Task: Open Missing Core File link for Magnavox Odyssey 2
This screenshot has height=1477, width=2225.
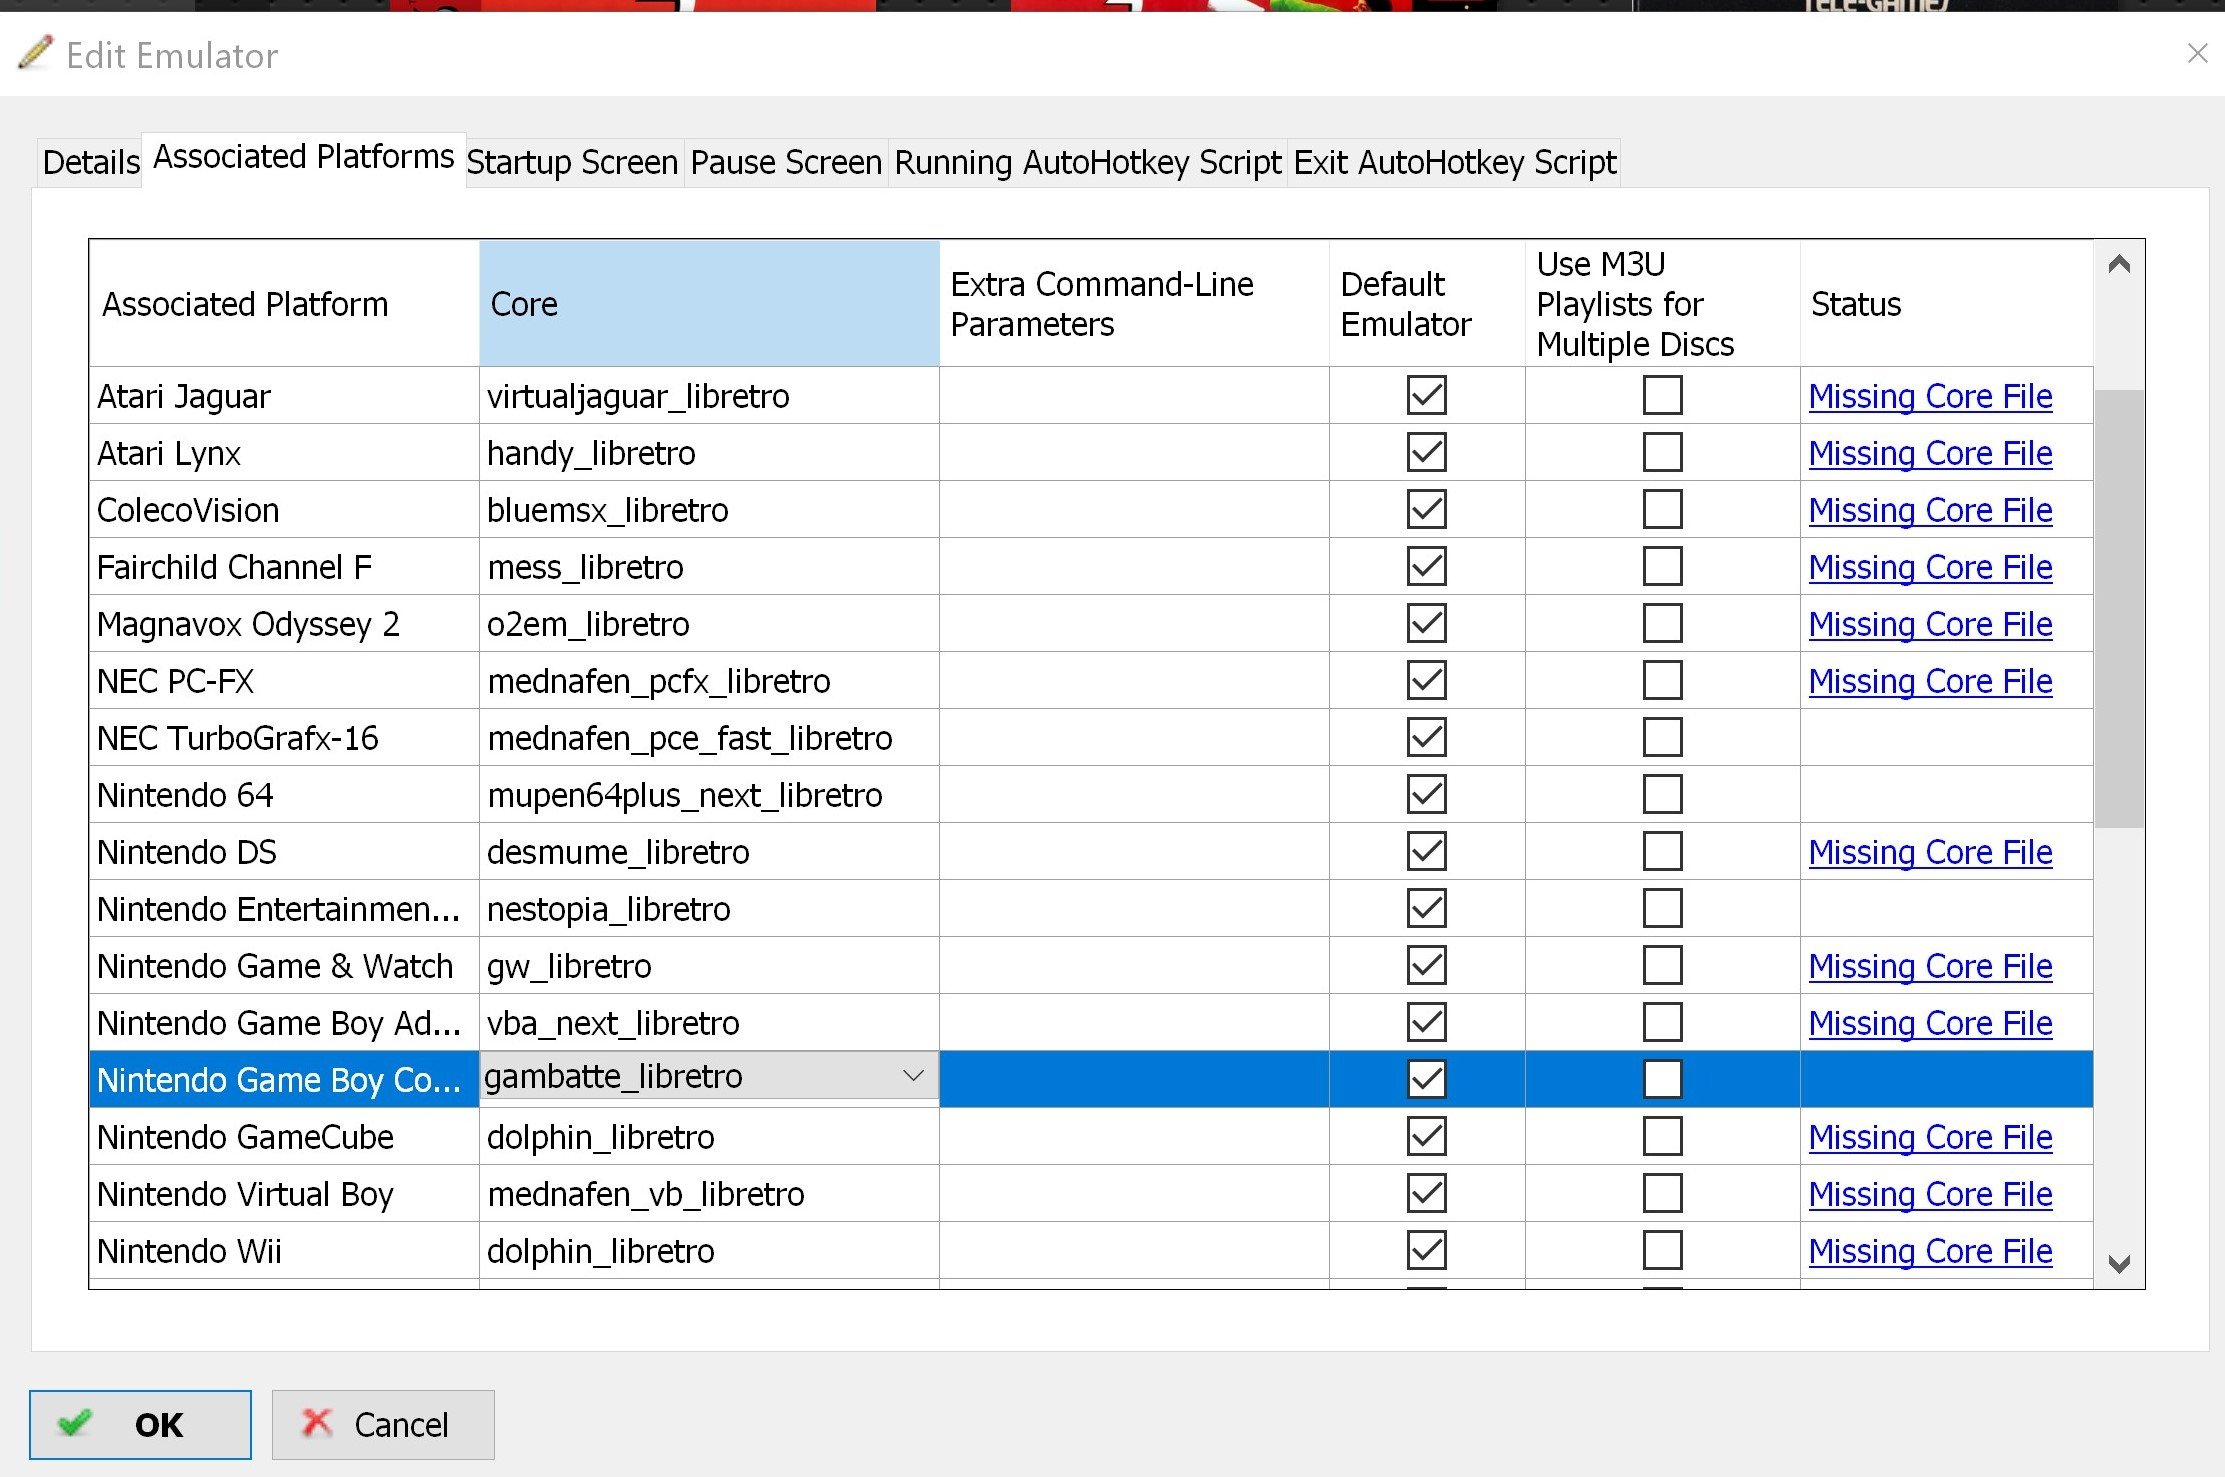Action: tap(1930, 625)
